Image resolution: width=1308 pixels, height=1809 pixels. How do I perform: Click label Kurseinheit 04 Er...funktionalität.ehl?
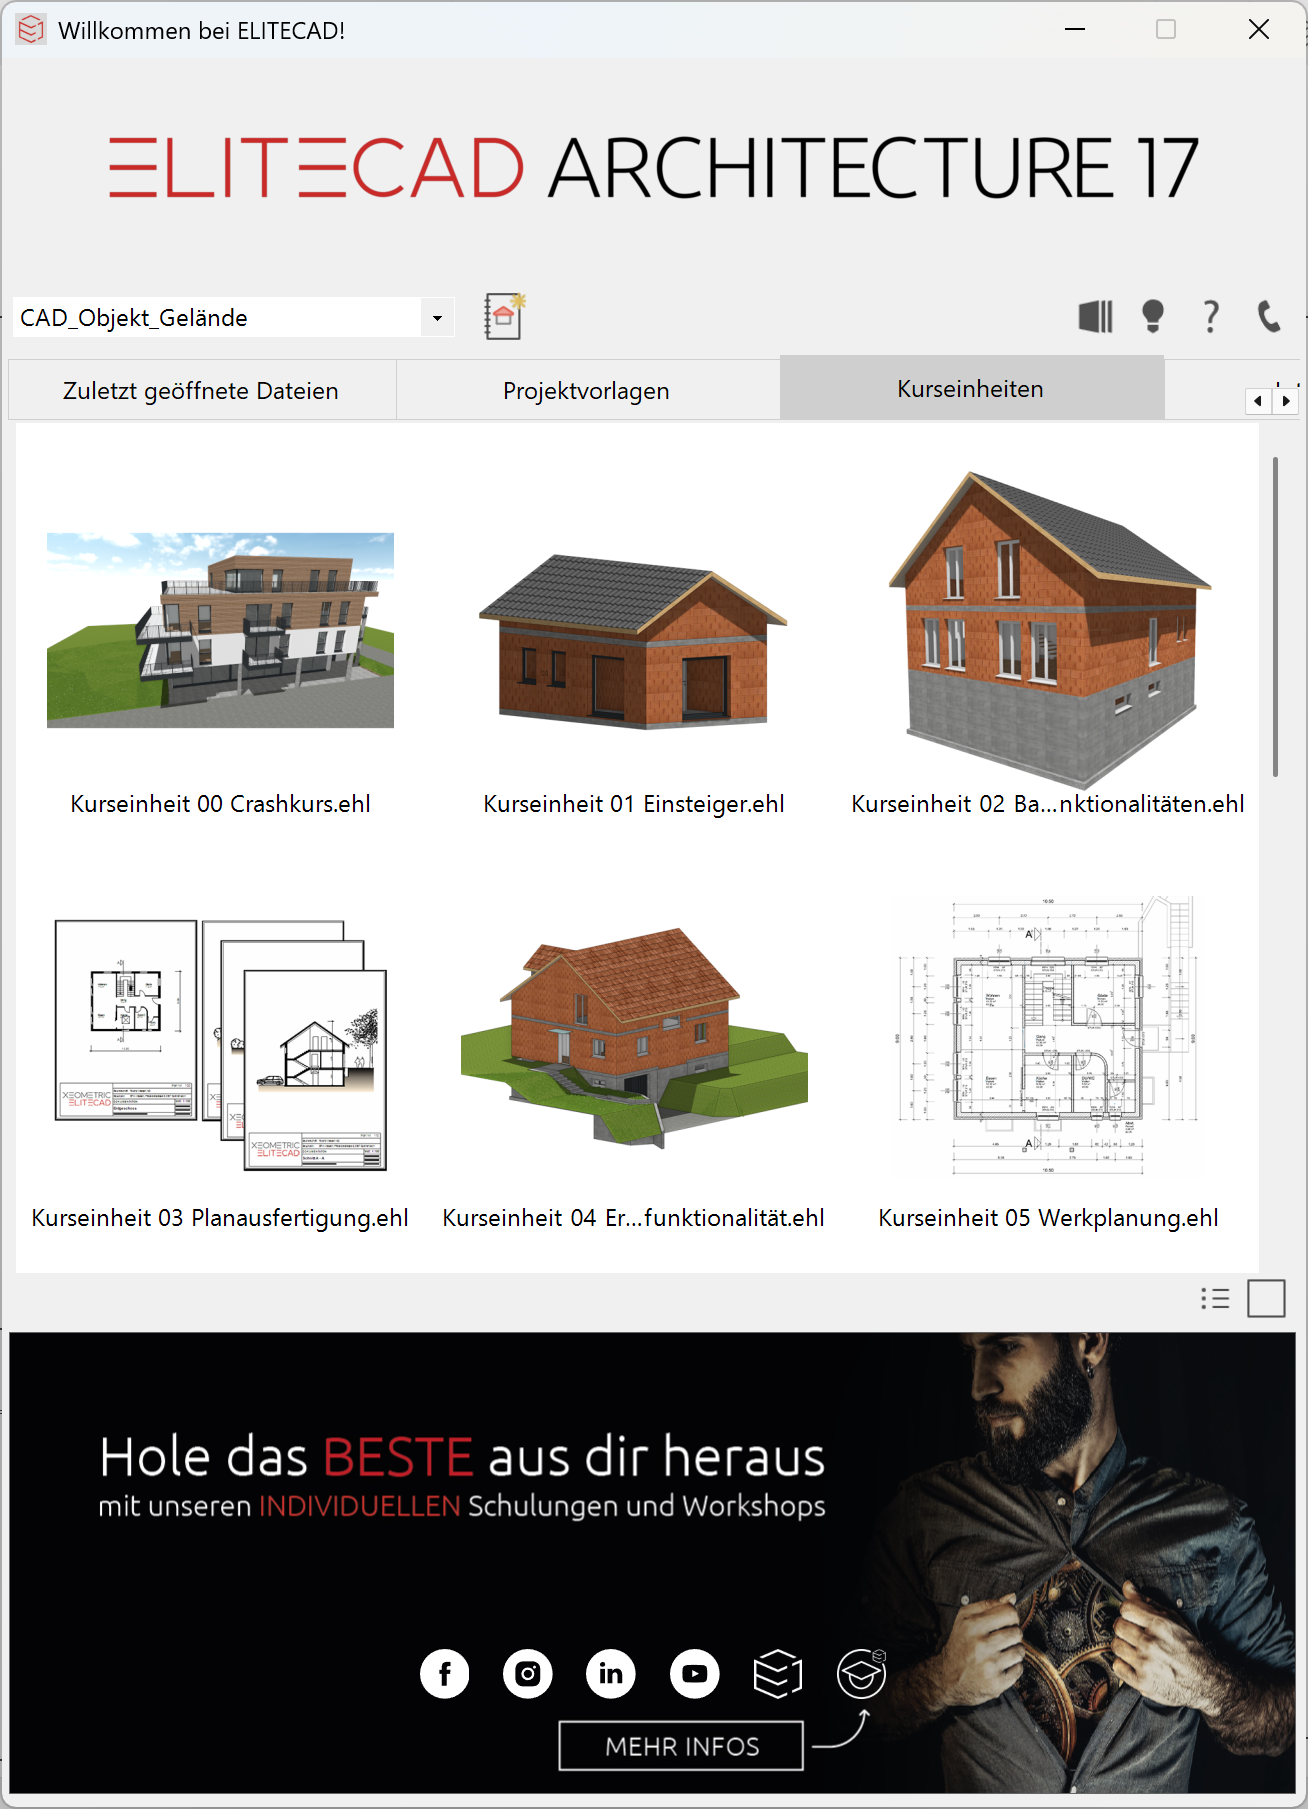click(634, 1218)
